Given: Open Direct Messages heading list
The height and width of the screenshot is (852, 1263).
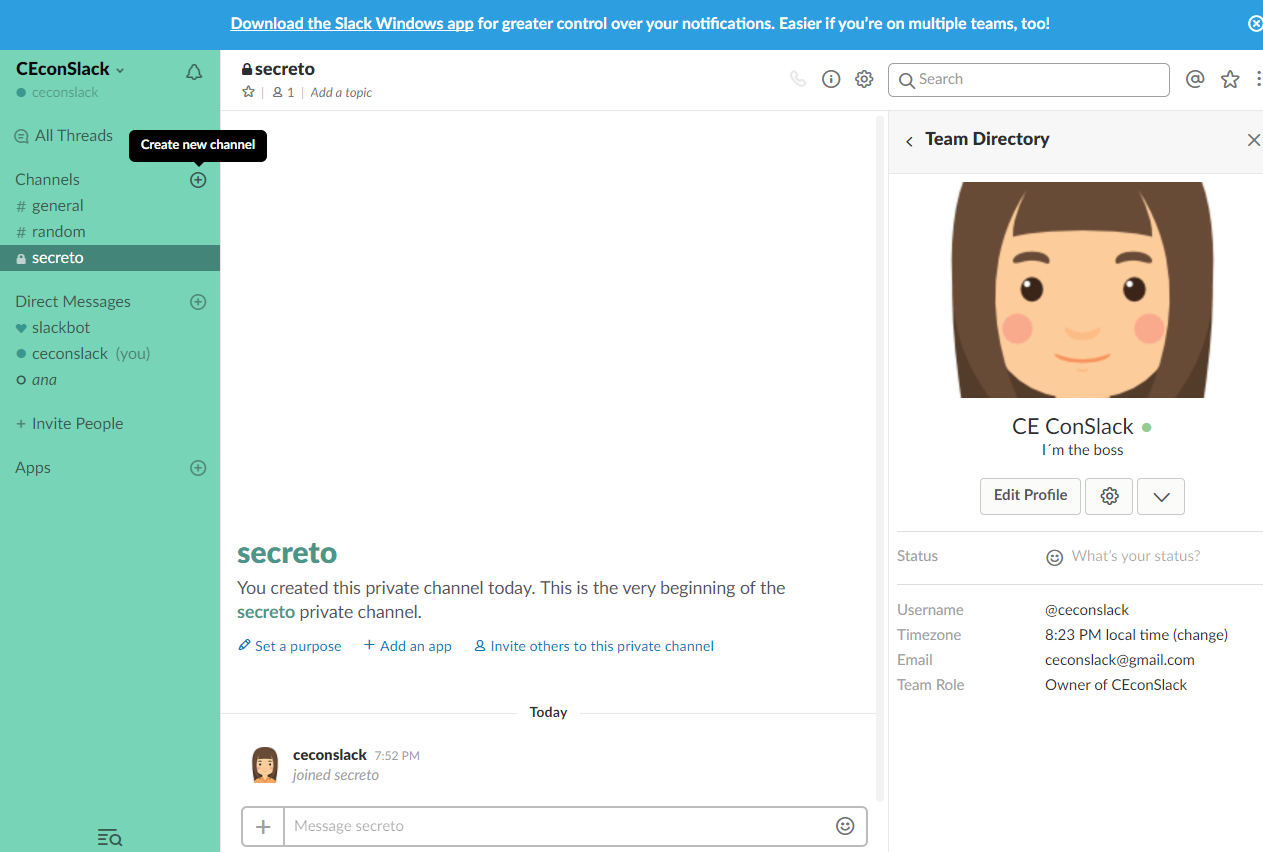Looking at the screenshot, I should click(x=73, y=302).
